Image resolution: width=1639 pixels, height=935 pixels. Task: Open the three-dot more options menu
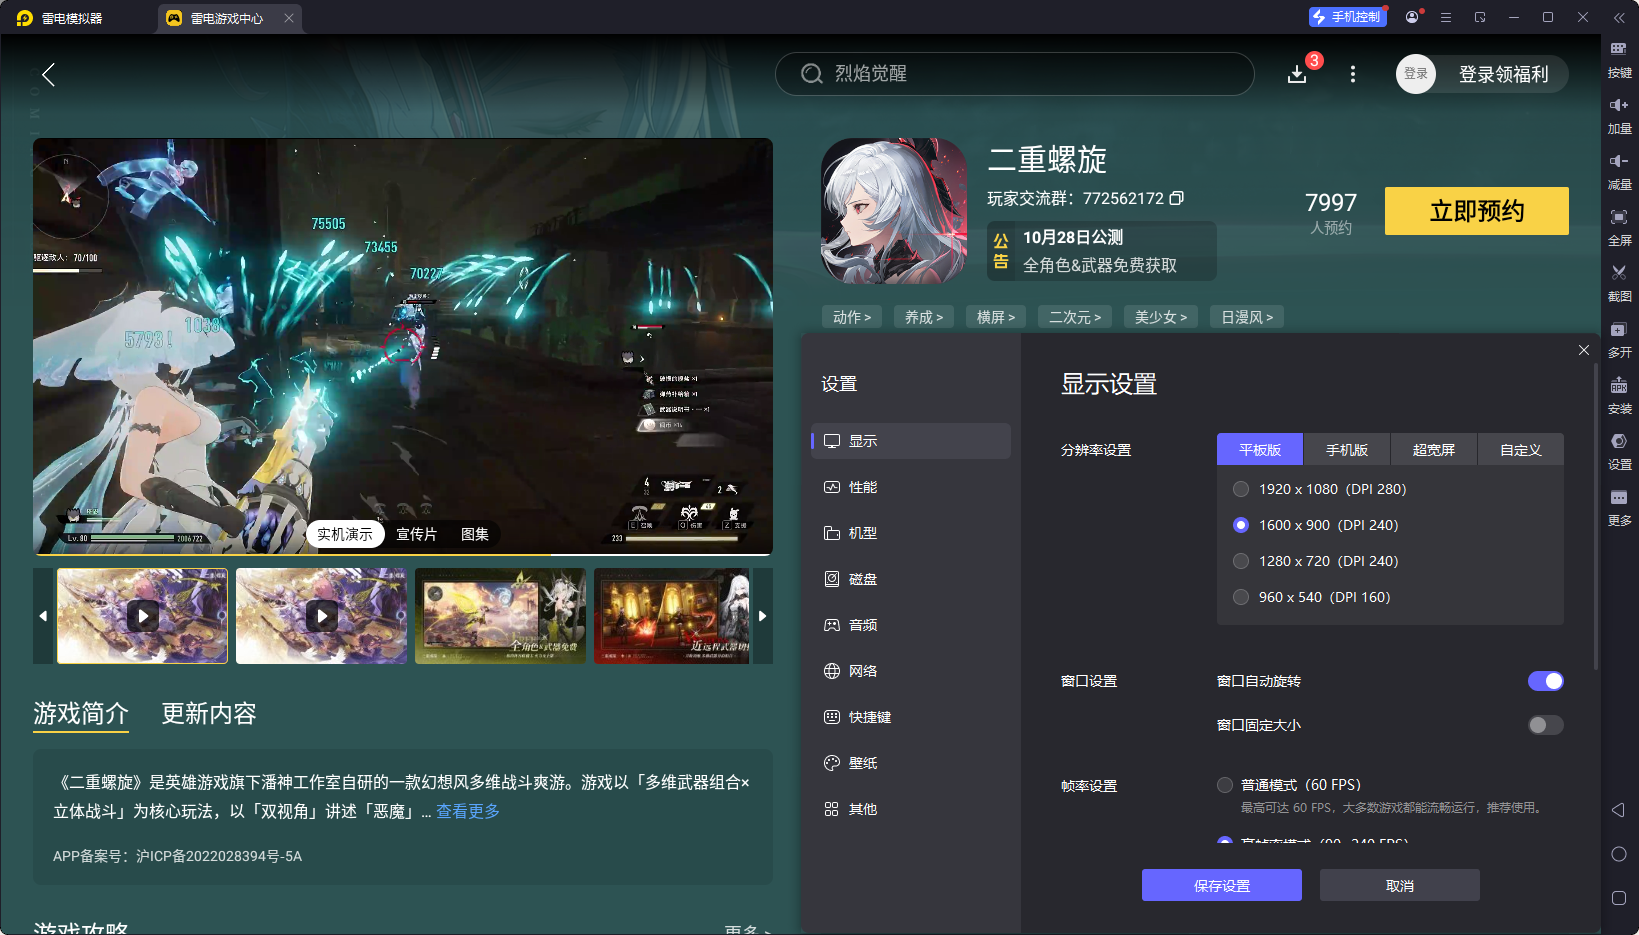pos(1352,73)
